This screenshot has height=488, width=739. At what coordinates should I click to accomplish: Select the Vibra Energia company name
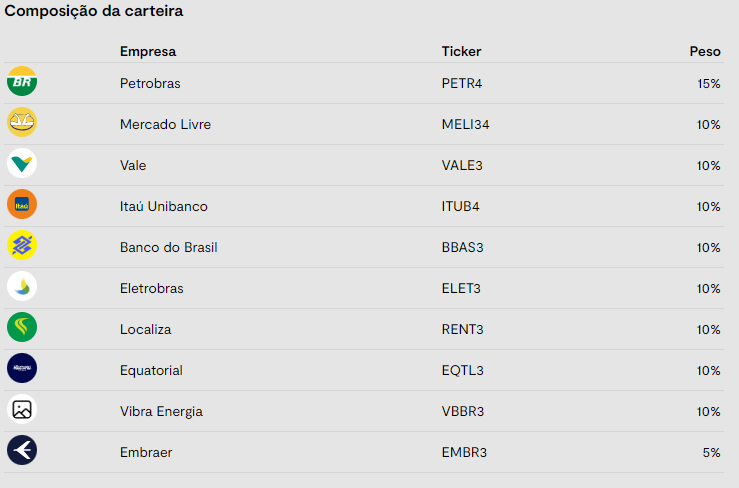[161, 412]
